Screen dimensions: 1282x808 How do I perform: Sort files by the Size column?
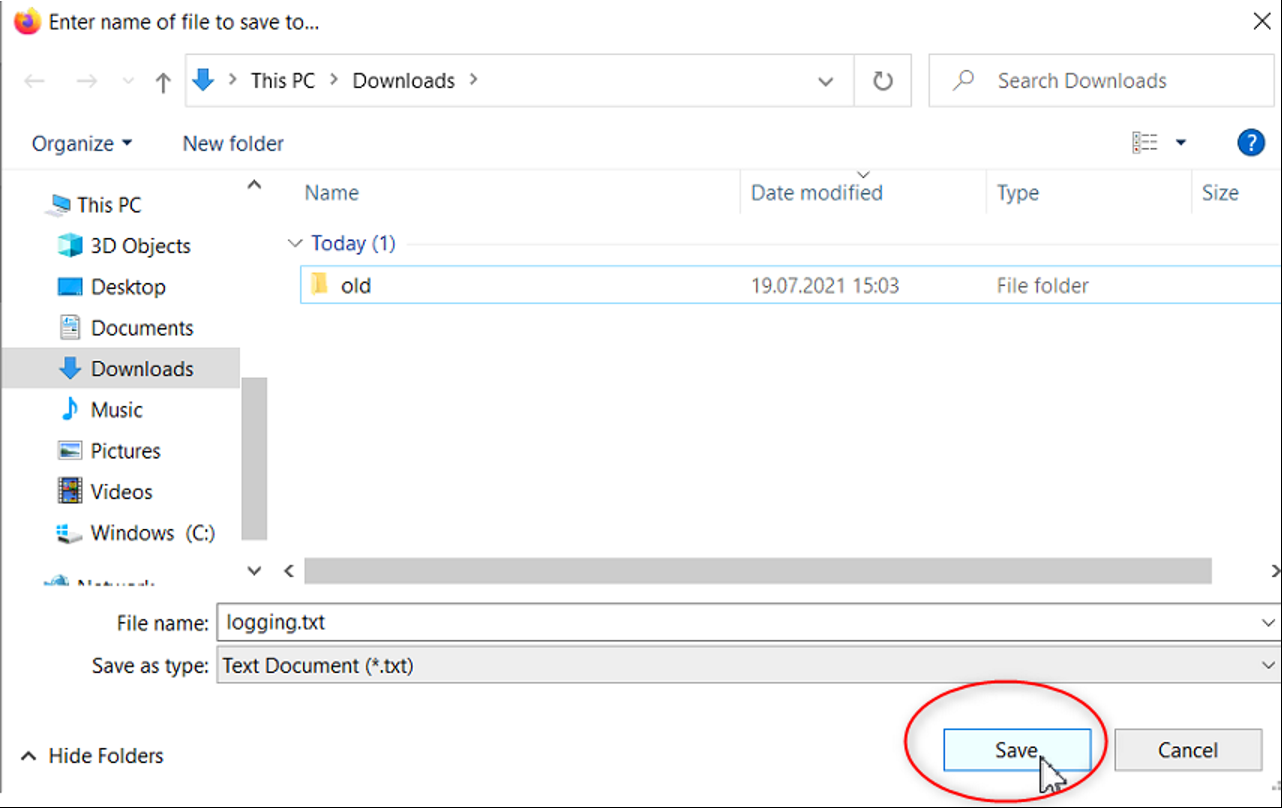1220,193
